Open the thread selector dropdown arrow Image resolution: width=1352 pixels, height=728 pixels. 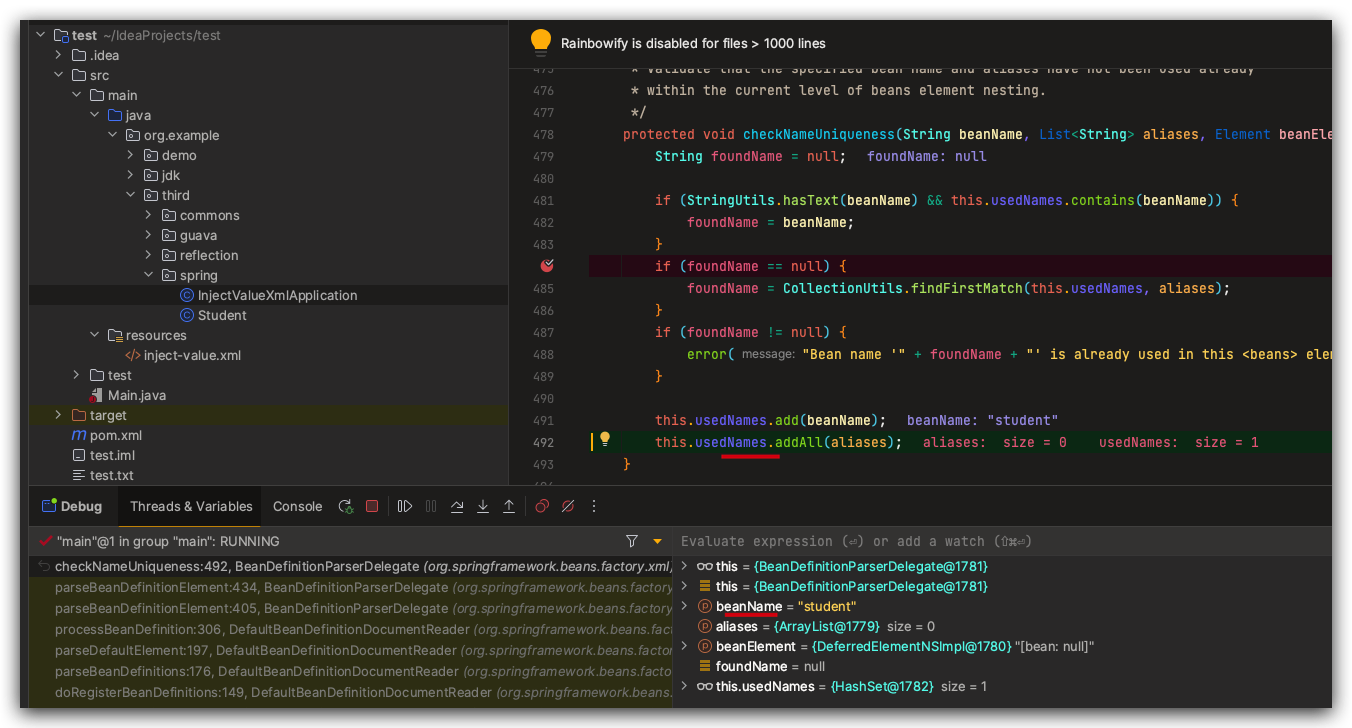[657, 541]
